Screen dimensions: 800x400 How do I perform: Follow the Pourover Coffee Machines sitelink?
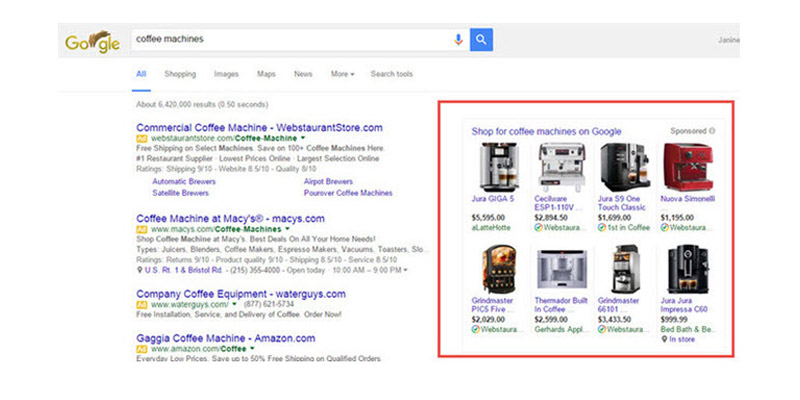pos(348,193)
